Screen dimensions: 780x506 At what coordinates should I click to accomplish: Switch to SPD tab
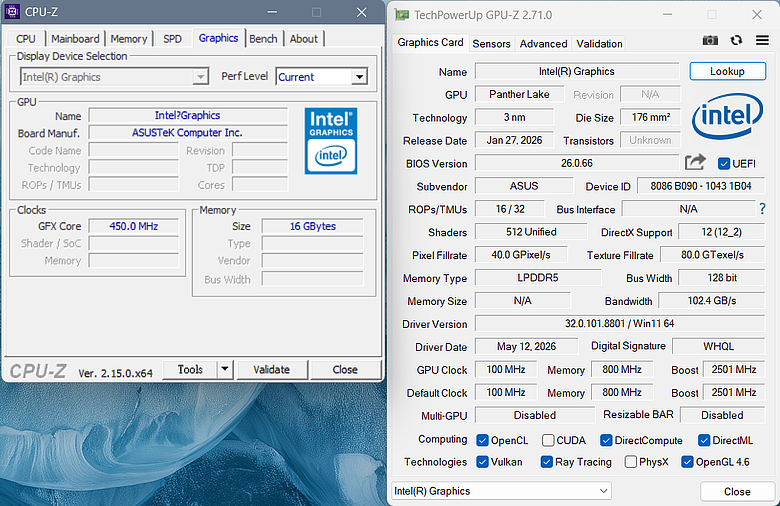[172, 39]
